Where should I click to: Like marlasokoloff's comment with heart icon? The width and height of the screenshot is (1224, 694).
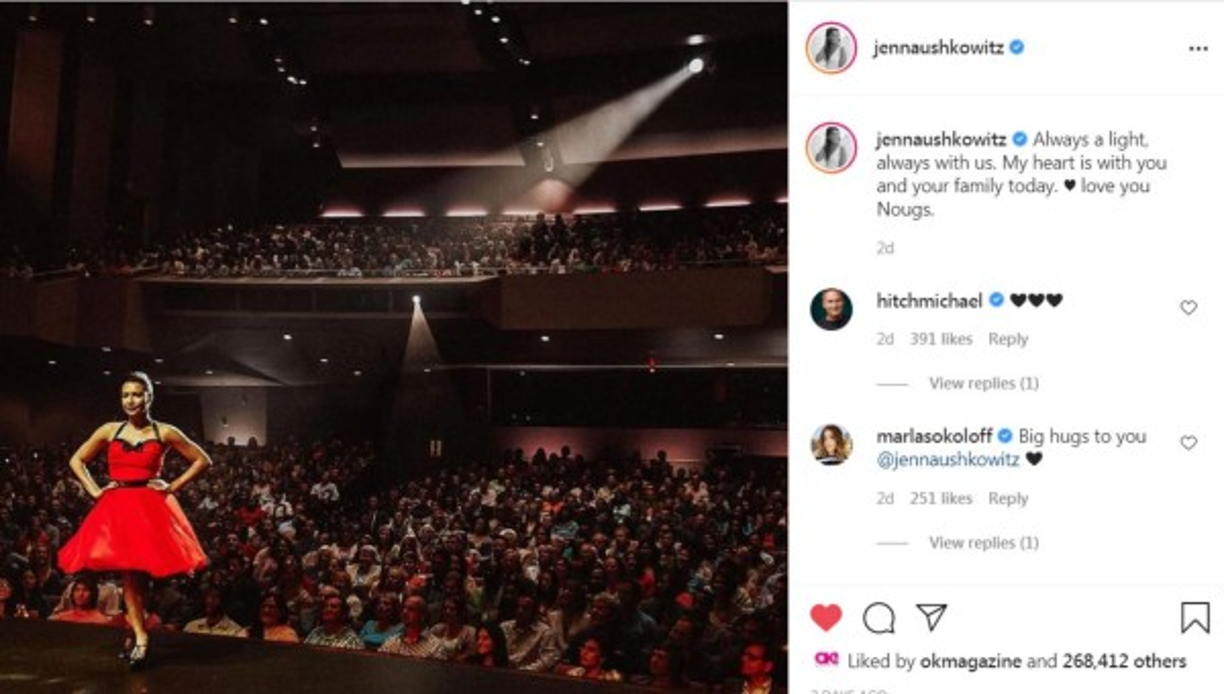(x=1188, y=443)
